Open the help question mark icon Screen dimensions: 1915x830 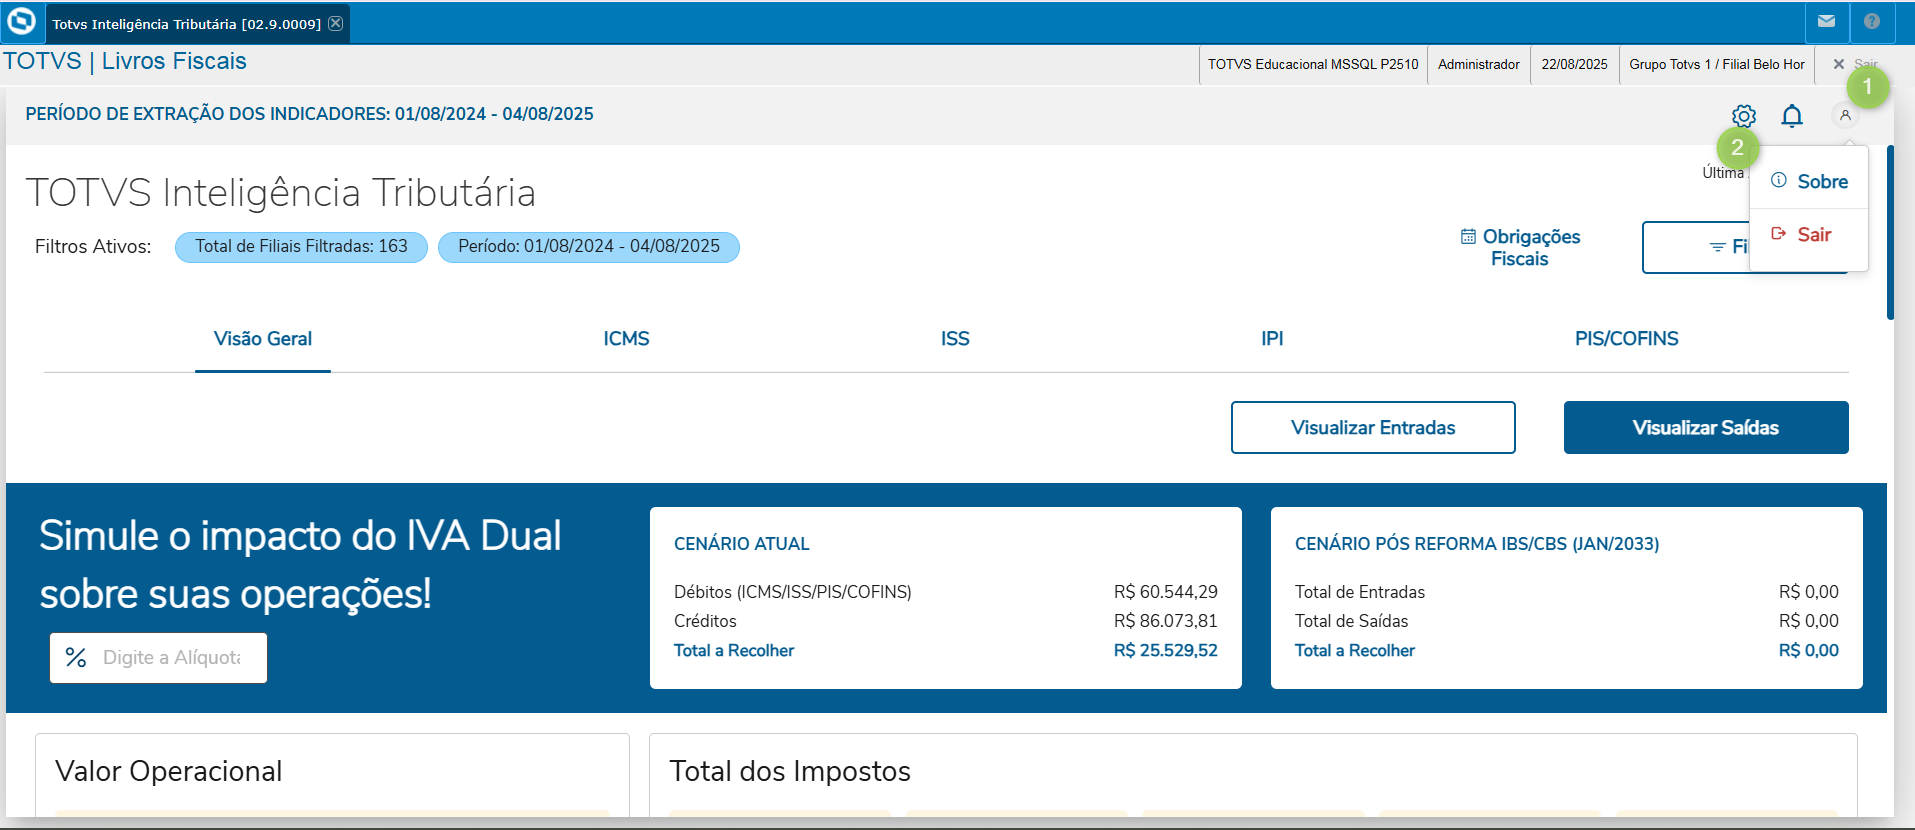[1872, 21]
